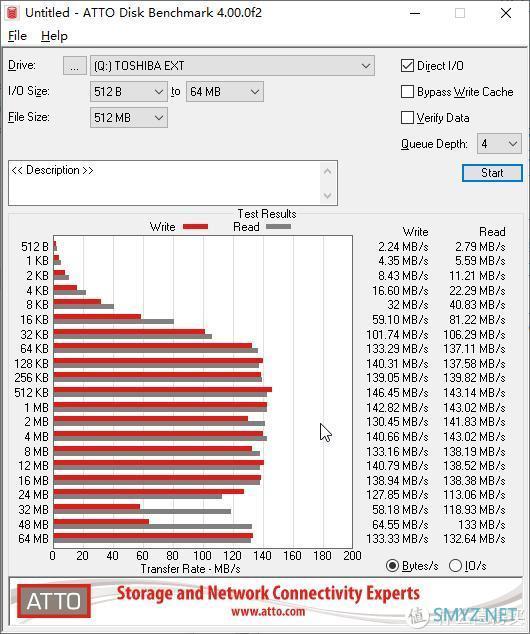Viewport: 530px width, 634px height.
Task: Click the description scroll up arrow
Action: click(327, 171)
